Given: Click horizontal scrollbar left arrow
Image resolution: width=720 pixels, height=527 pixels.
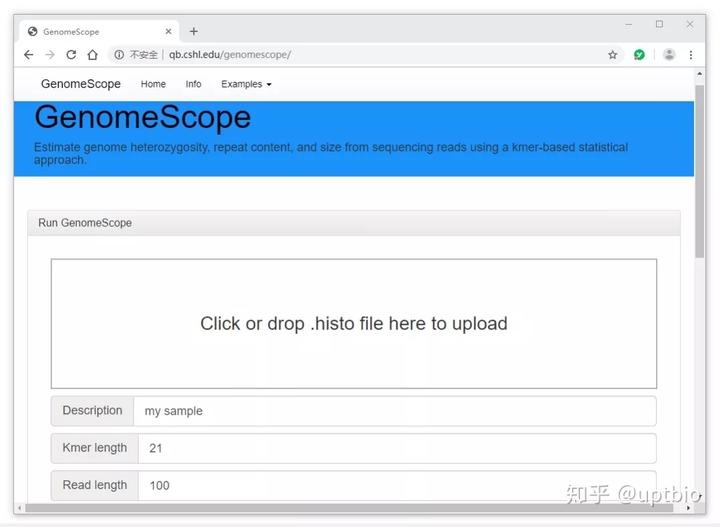Looking at the screenshot, I should [x=19, y=508].
